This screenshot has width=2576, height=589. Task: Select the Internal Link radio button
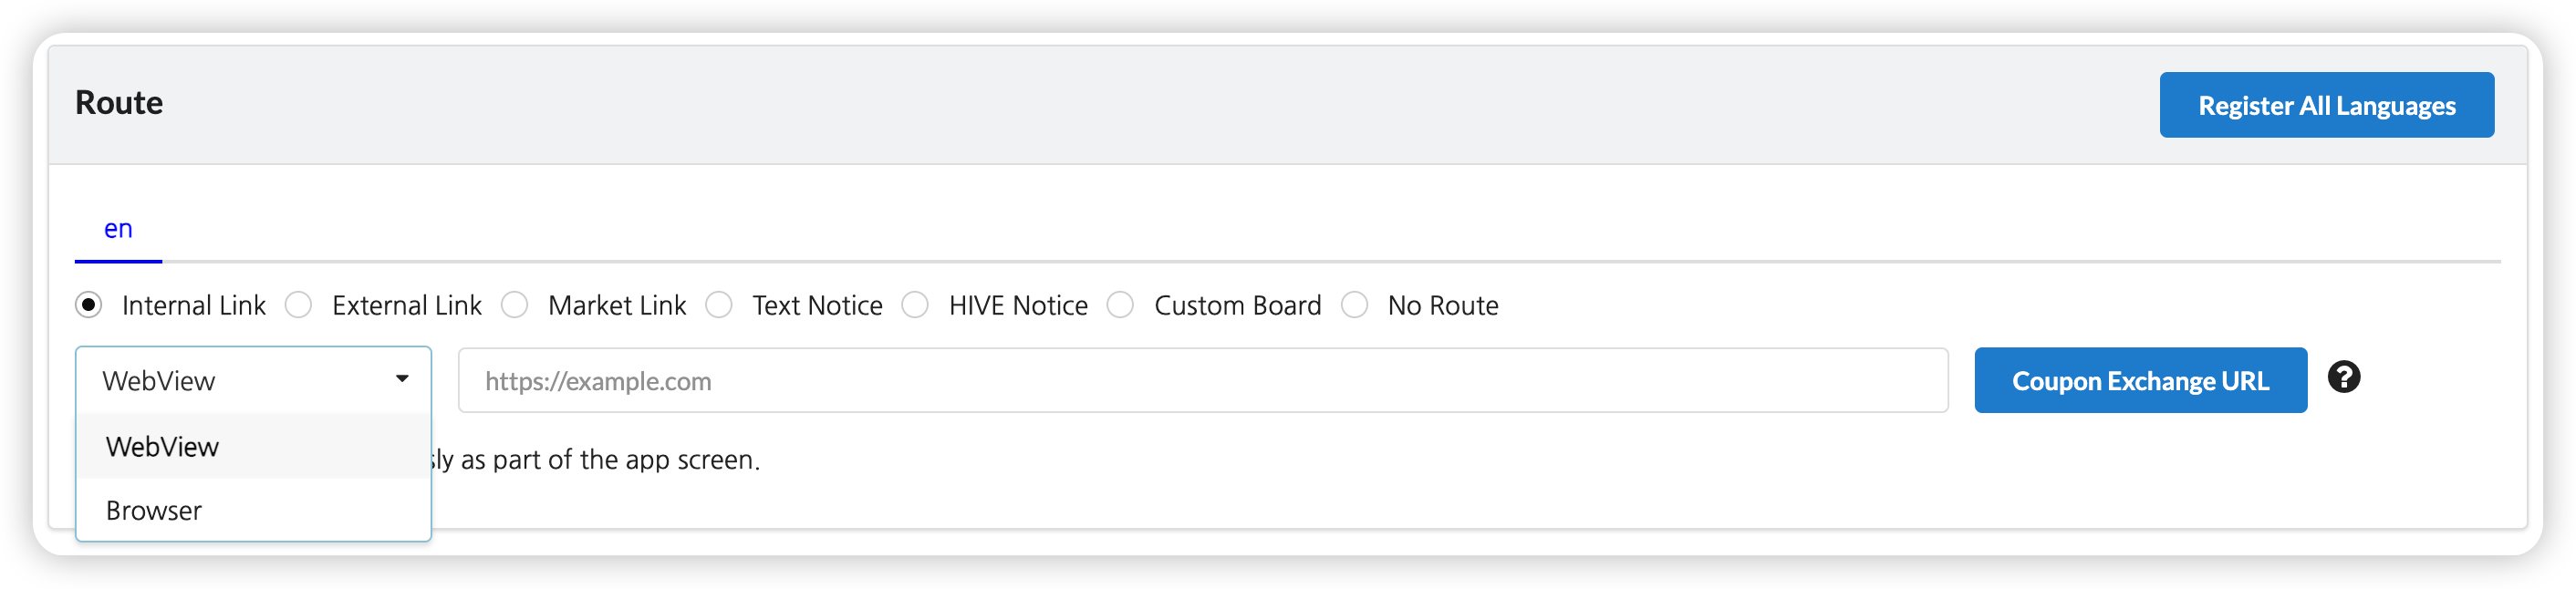click(x=89, y=305)
